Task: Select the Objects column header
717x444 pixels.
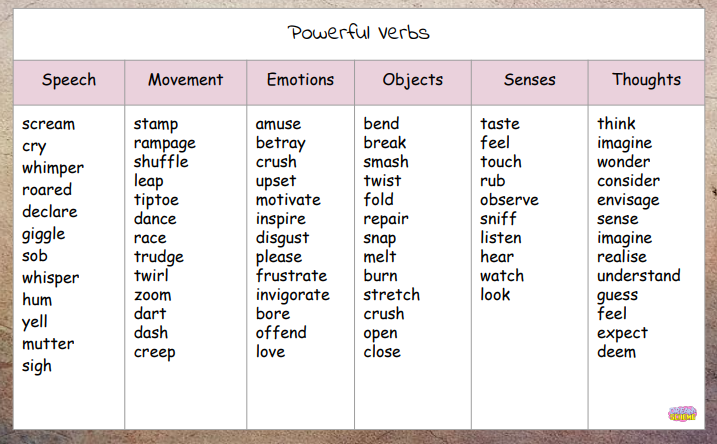Action: point(412,80)
